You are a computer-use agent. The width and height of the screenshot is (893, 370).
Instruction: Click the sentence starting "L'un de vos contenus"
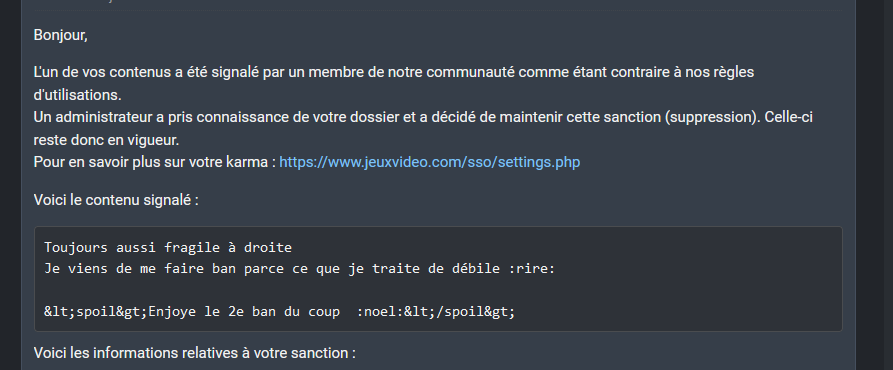[x=394, y=72]
